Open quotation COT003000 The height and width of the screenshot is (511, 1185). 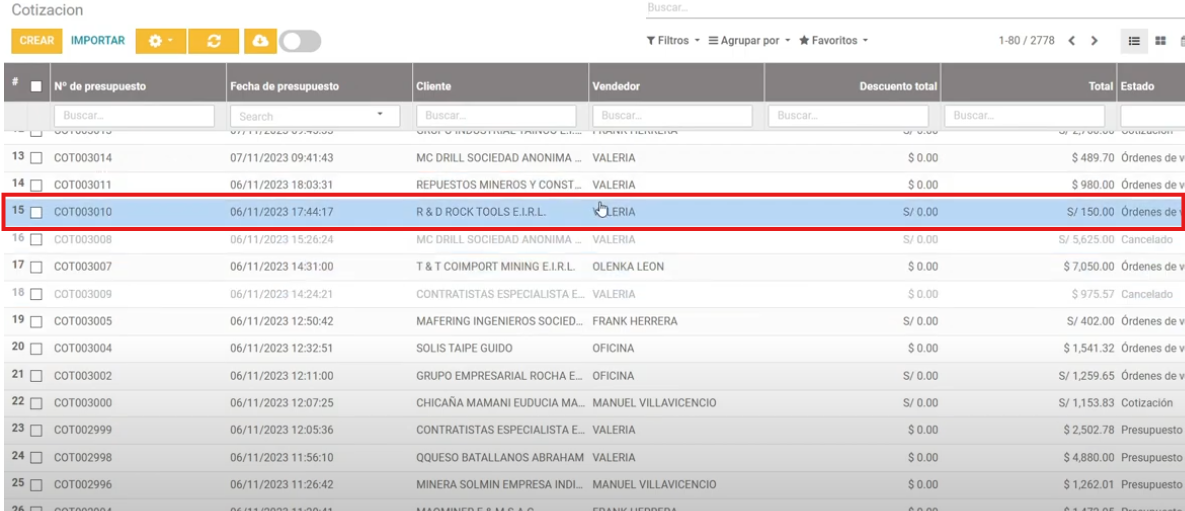tap(82, 403)
